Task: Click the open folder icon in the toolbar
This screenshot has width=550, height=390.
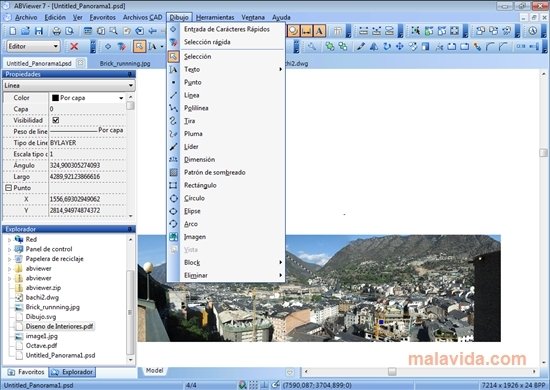Action: click(25, 31)
